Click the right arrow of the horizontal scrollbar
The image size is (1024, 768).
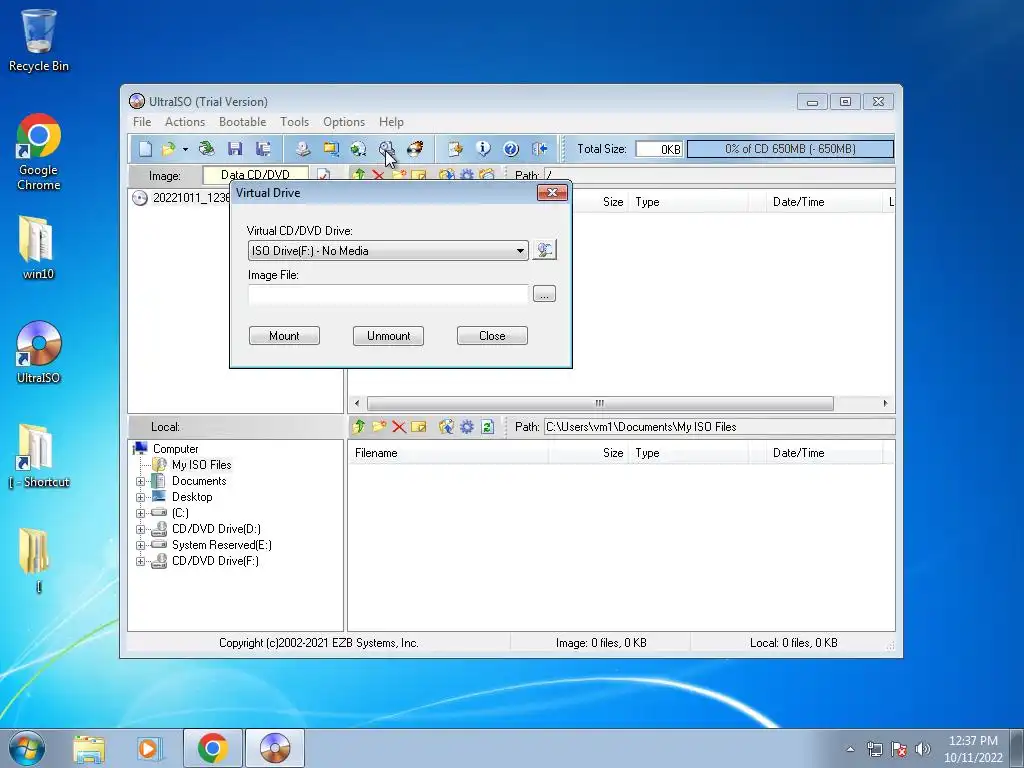click(x=886, y=404)
